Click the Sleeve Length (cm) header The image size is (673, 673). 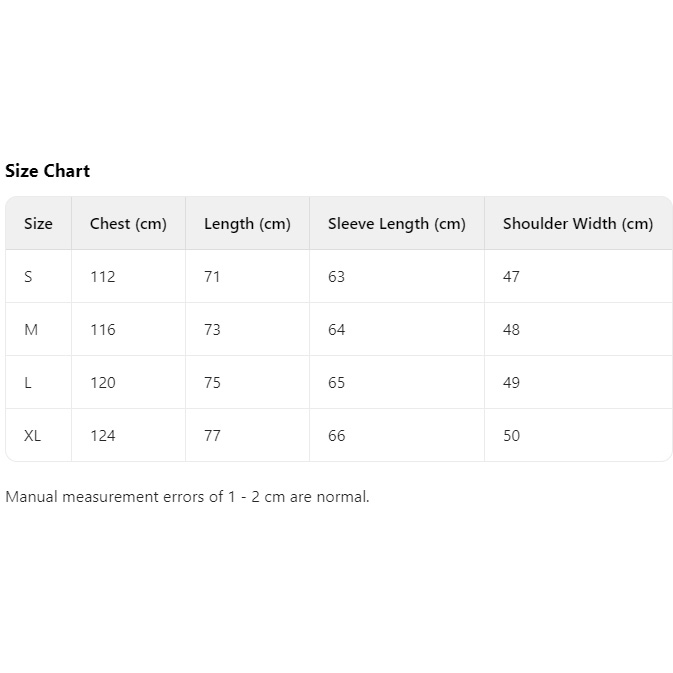point(397,224)
